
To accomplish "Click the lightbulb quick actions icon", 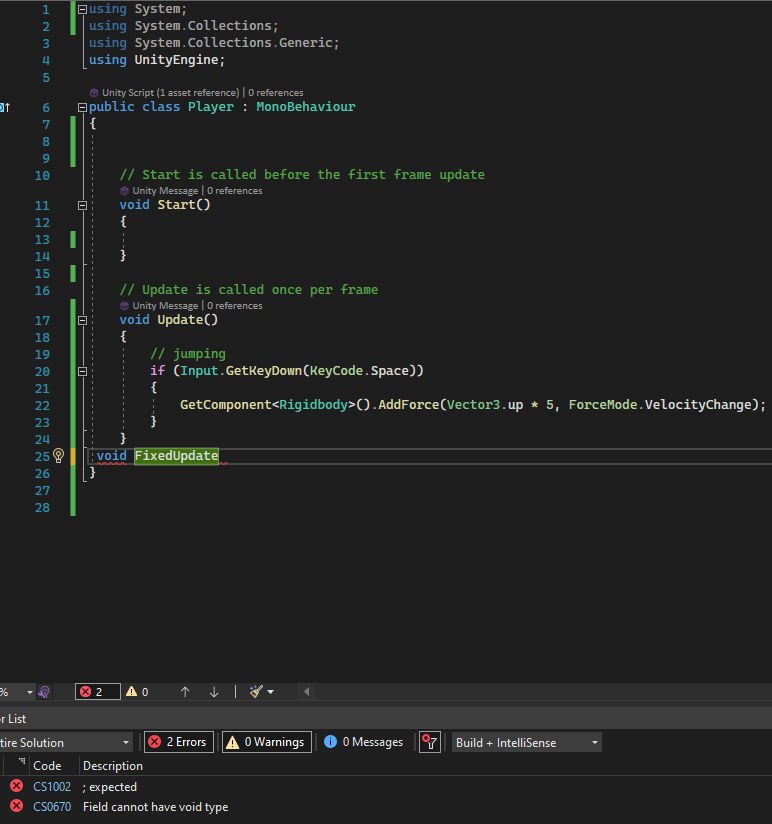I will pyautogui.click(x=58, y=456).
